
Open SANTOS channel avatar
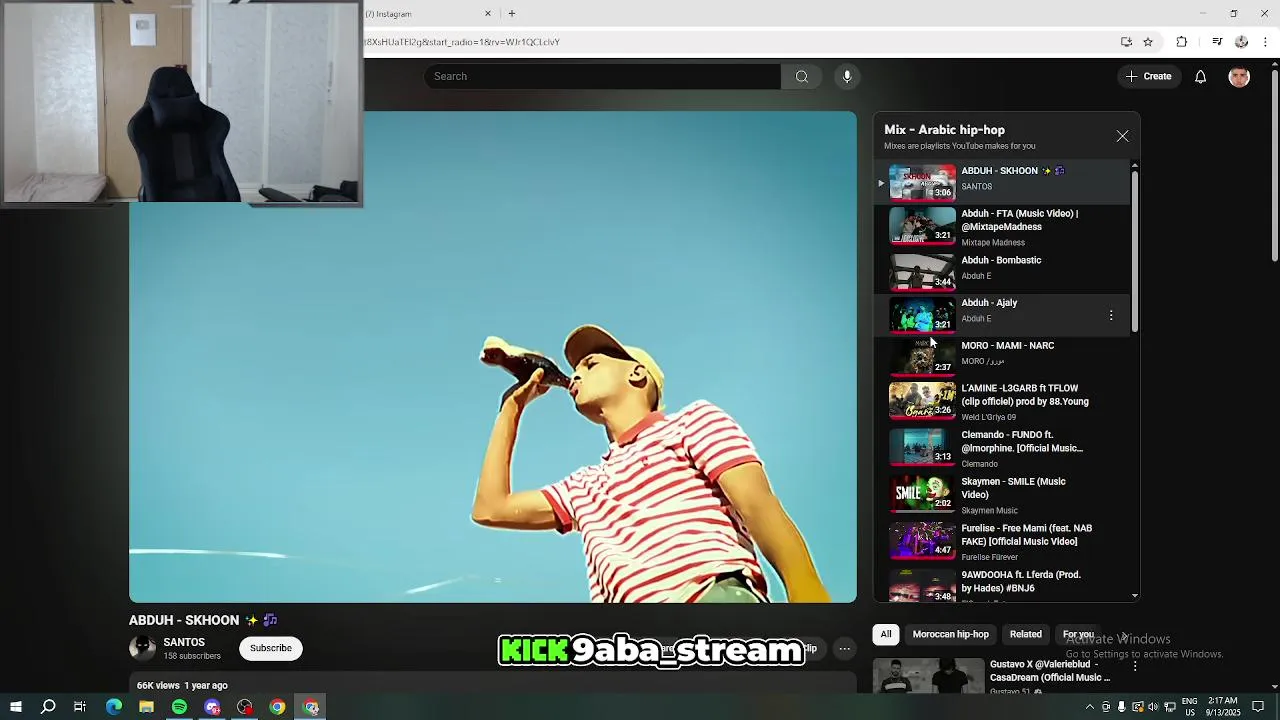pos(143,648)
